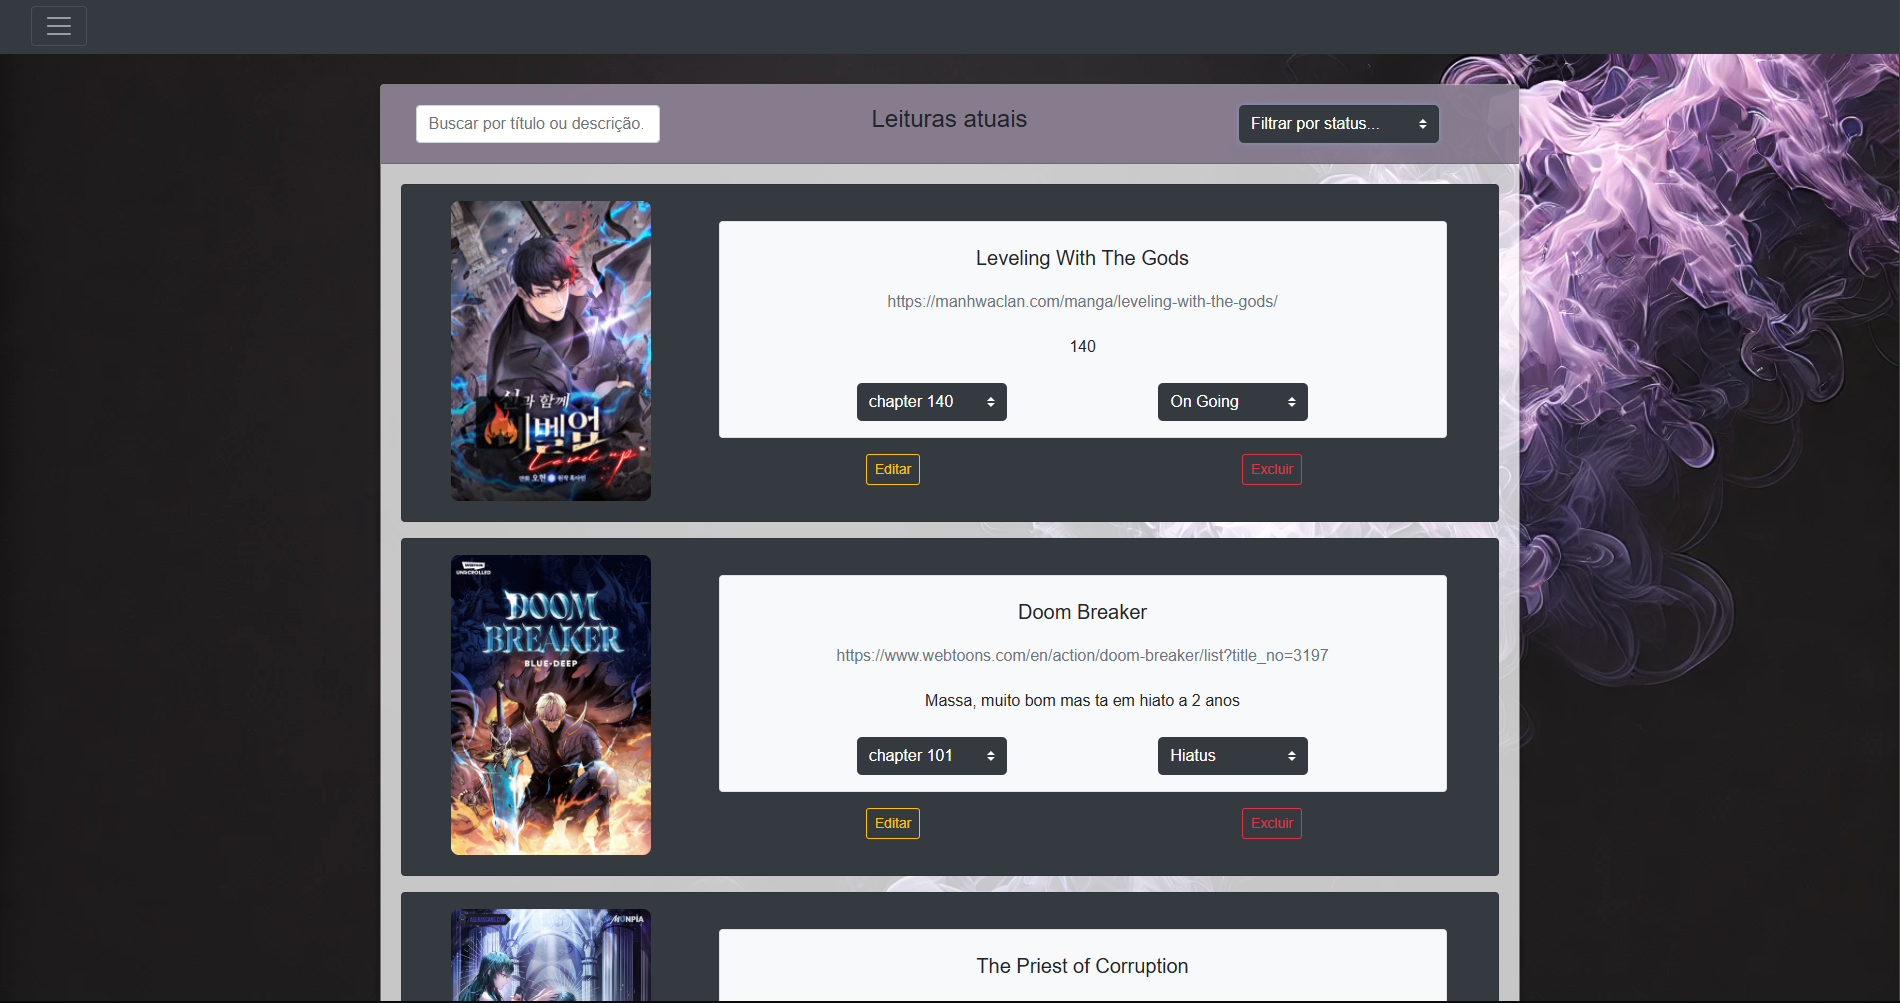This screenshot has height=1003, width=1900.
Task: Click Excluir for Leveling With The Gods
Action: (1271, 469)
